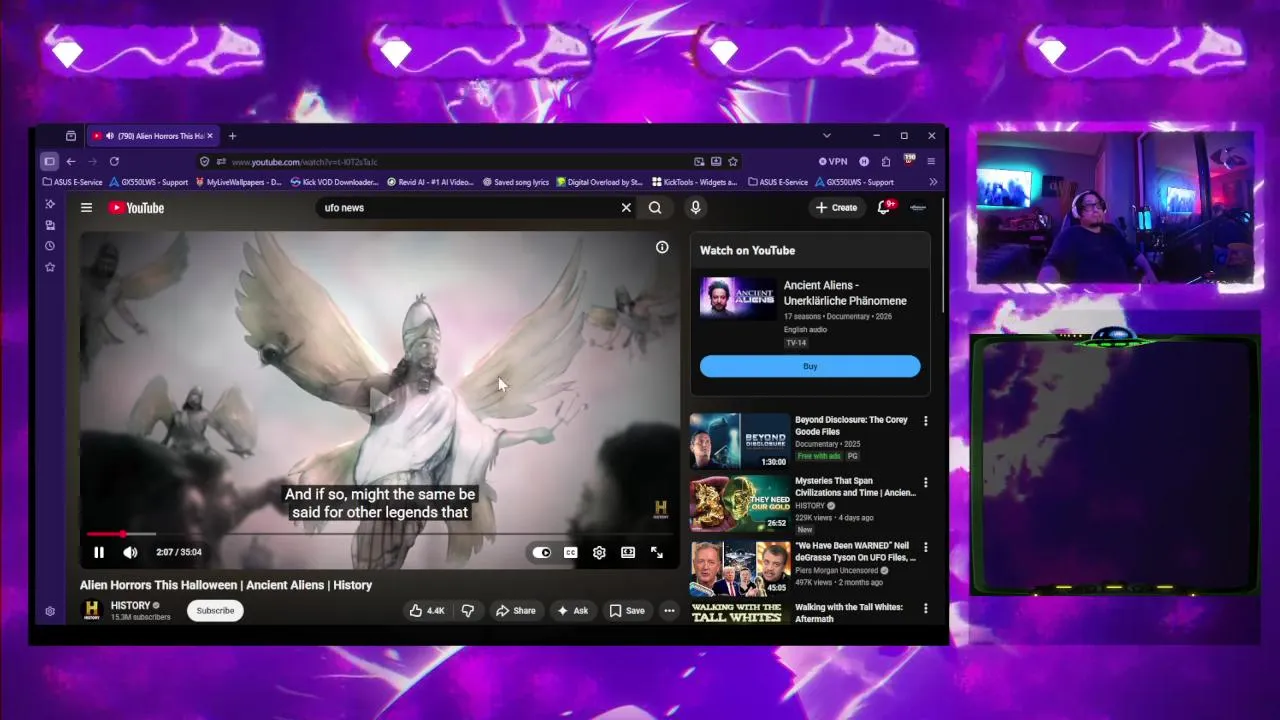The width and height of the screenshot is (1280, 720).
Task: Pause the video
Action: [99, 552]
